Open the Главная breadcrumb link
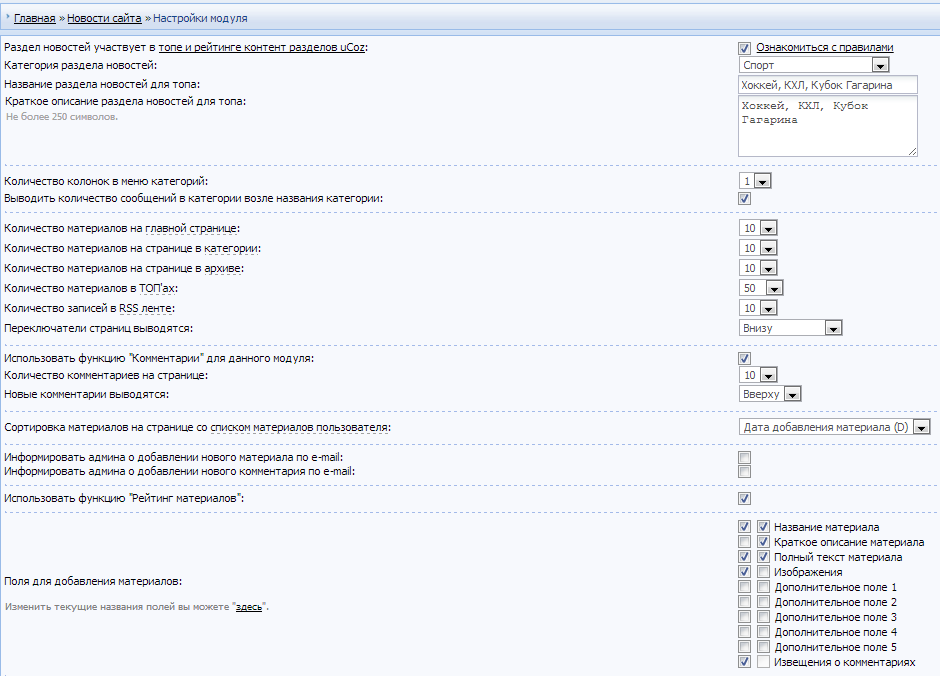This screenshot has width=940, height=676. pos(34,18)
